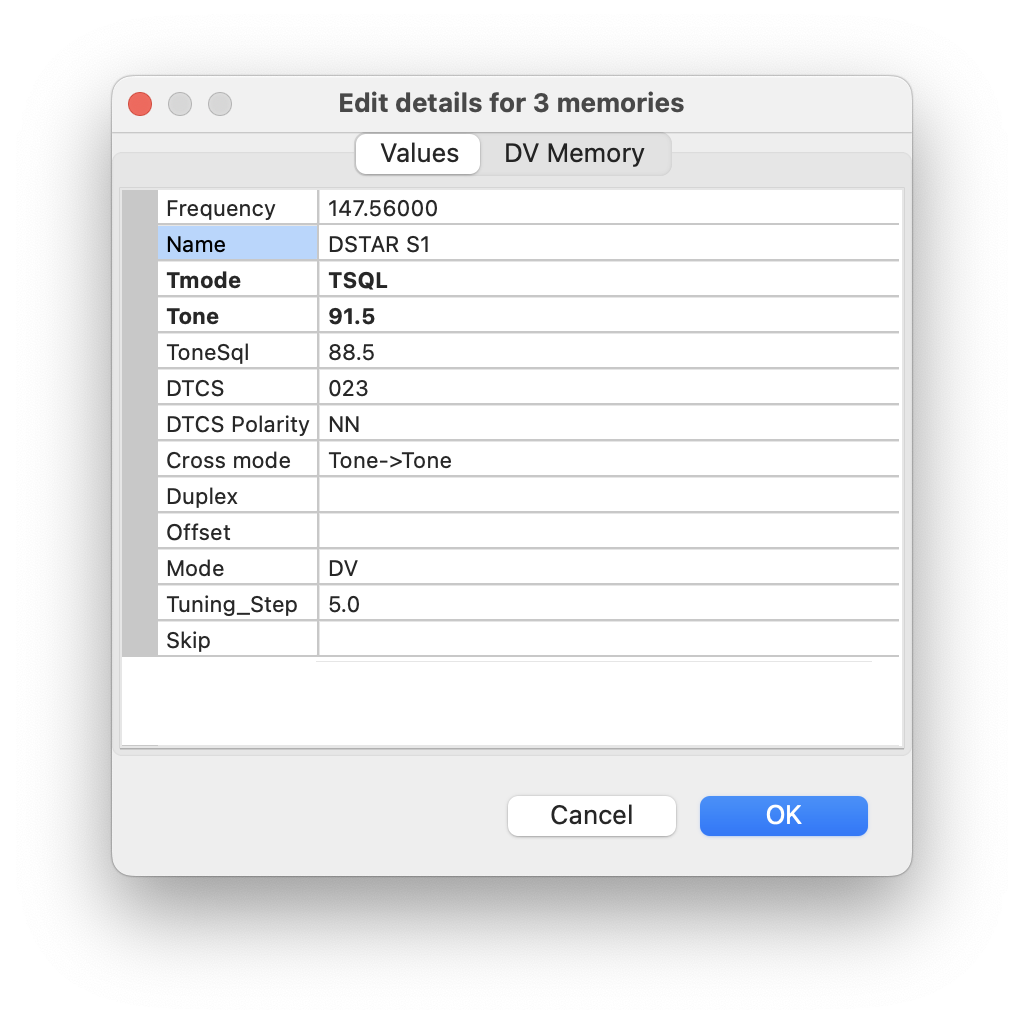Choose the DTCS value 023

coord(609,387)
